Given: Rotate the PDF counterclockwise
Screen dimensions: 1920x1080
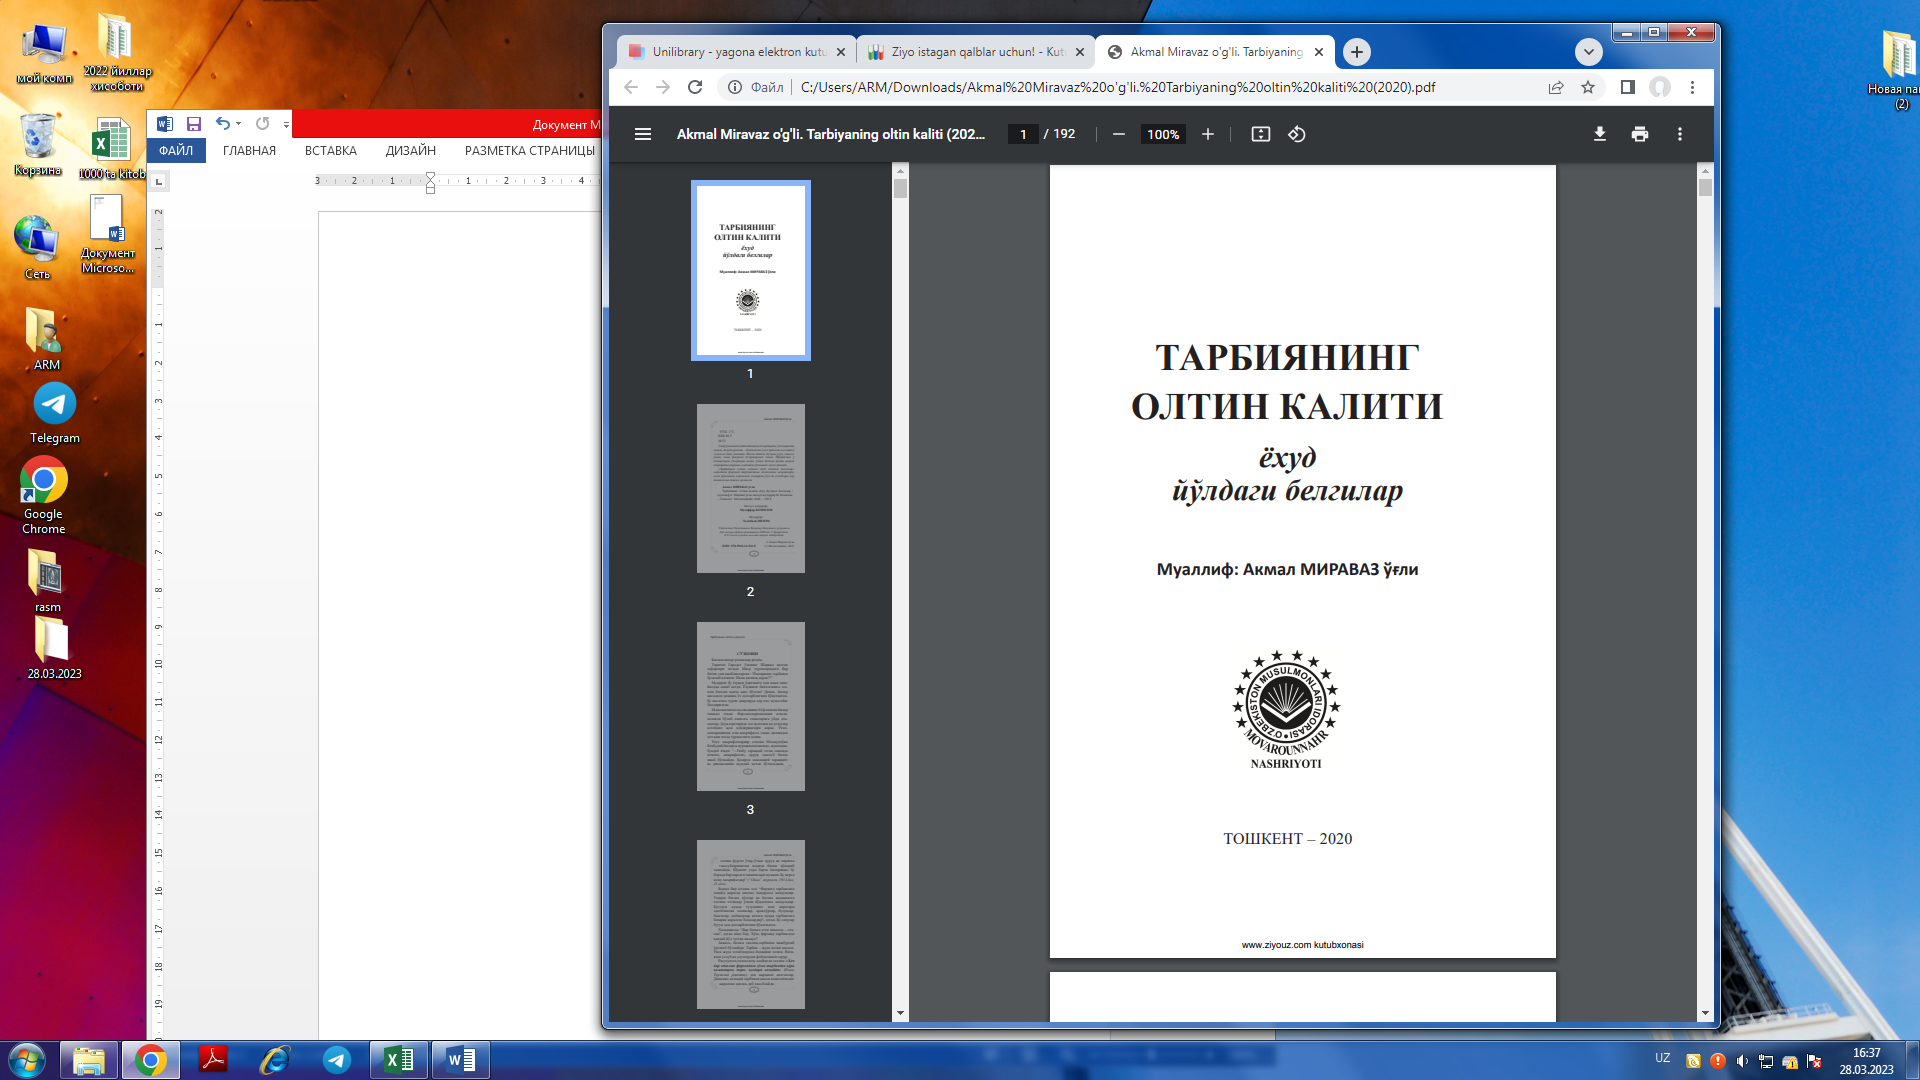Looking at the screenshot, I should point(1297,134).
